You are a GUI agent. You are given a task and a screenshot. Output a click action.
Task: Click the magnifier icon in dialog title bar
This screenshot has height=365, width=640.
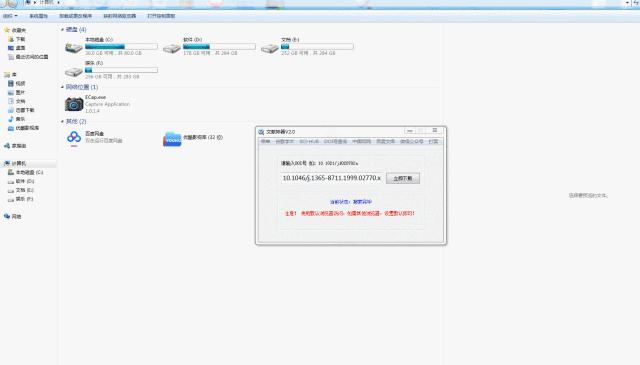[x=261, y=132]
